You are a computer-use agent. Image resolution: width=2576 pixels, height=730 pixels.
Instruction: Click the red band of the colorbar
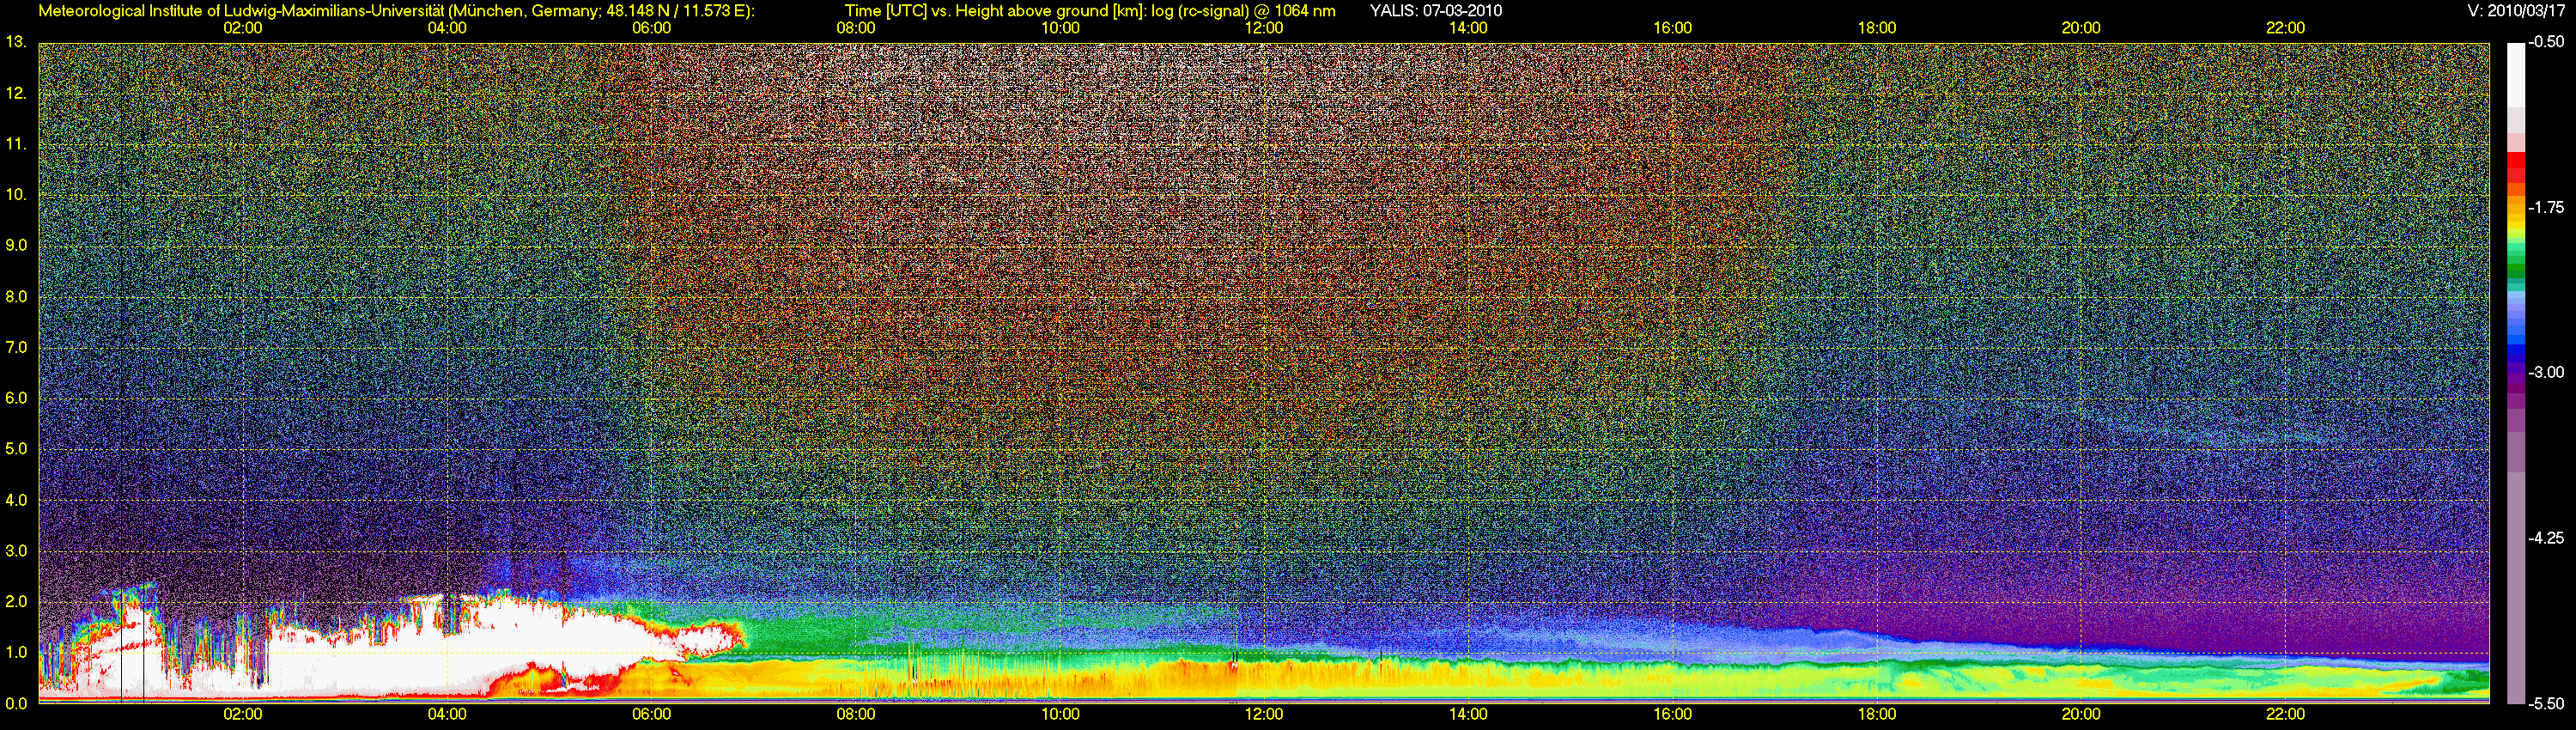pos(2516,165)
